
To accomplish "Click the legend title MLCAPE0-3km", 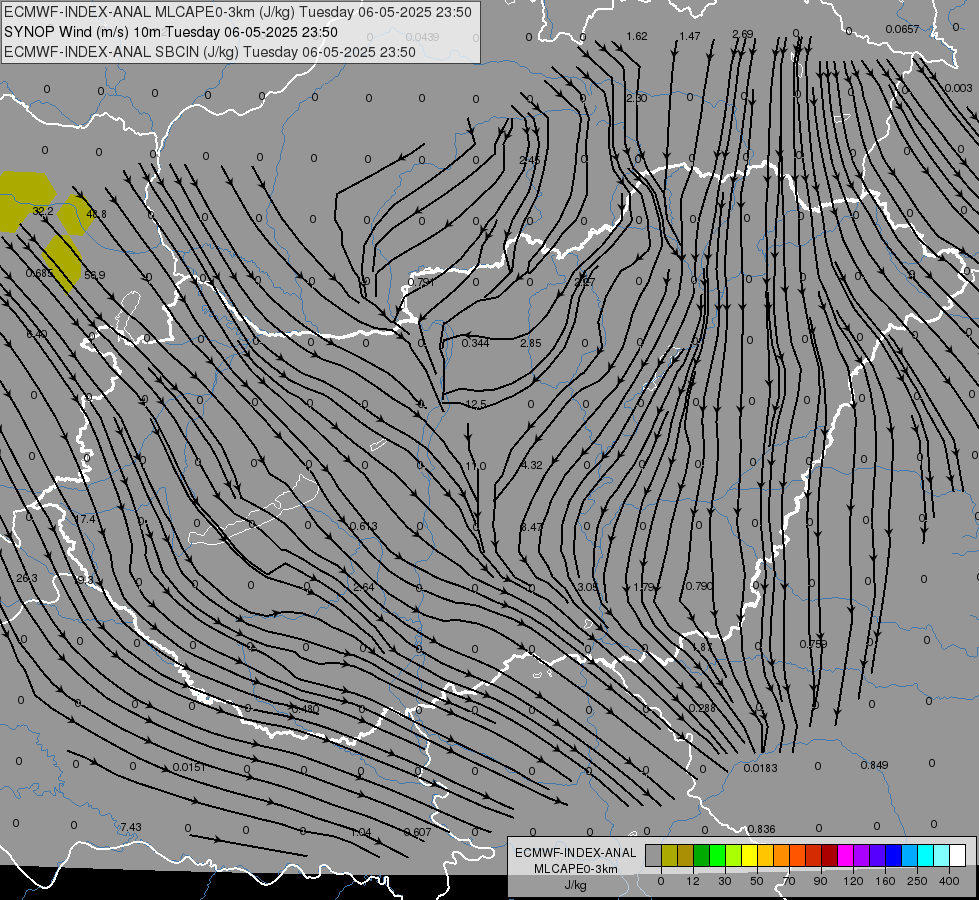I will [575, 869].
